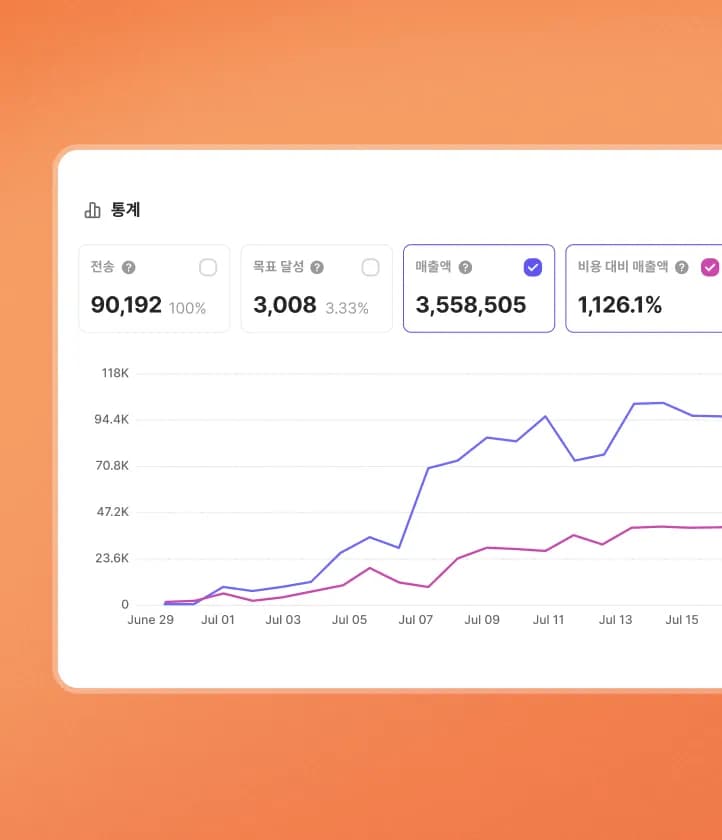Open the help tooltip for 목표 달성
The height and width of the screenshot is (840, 722).
pos(317,268)
